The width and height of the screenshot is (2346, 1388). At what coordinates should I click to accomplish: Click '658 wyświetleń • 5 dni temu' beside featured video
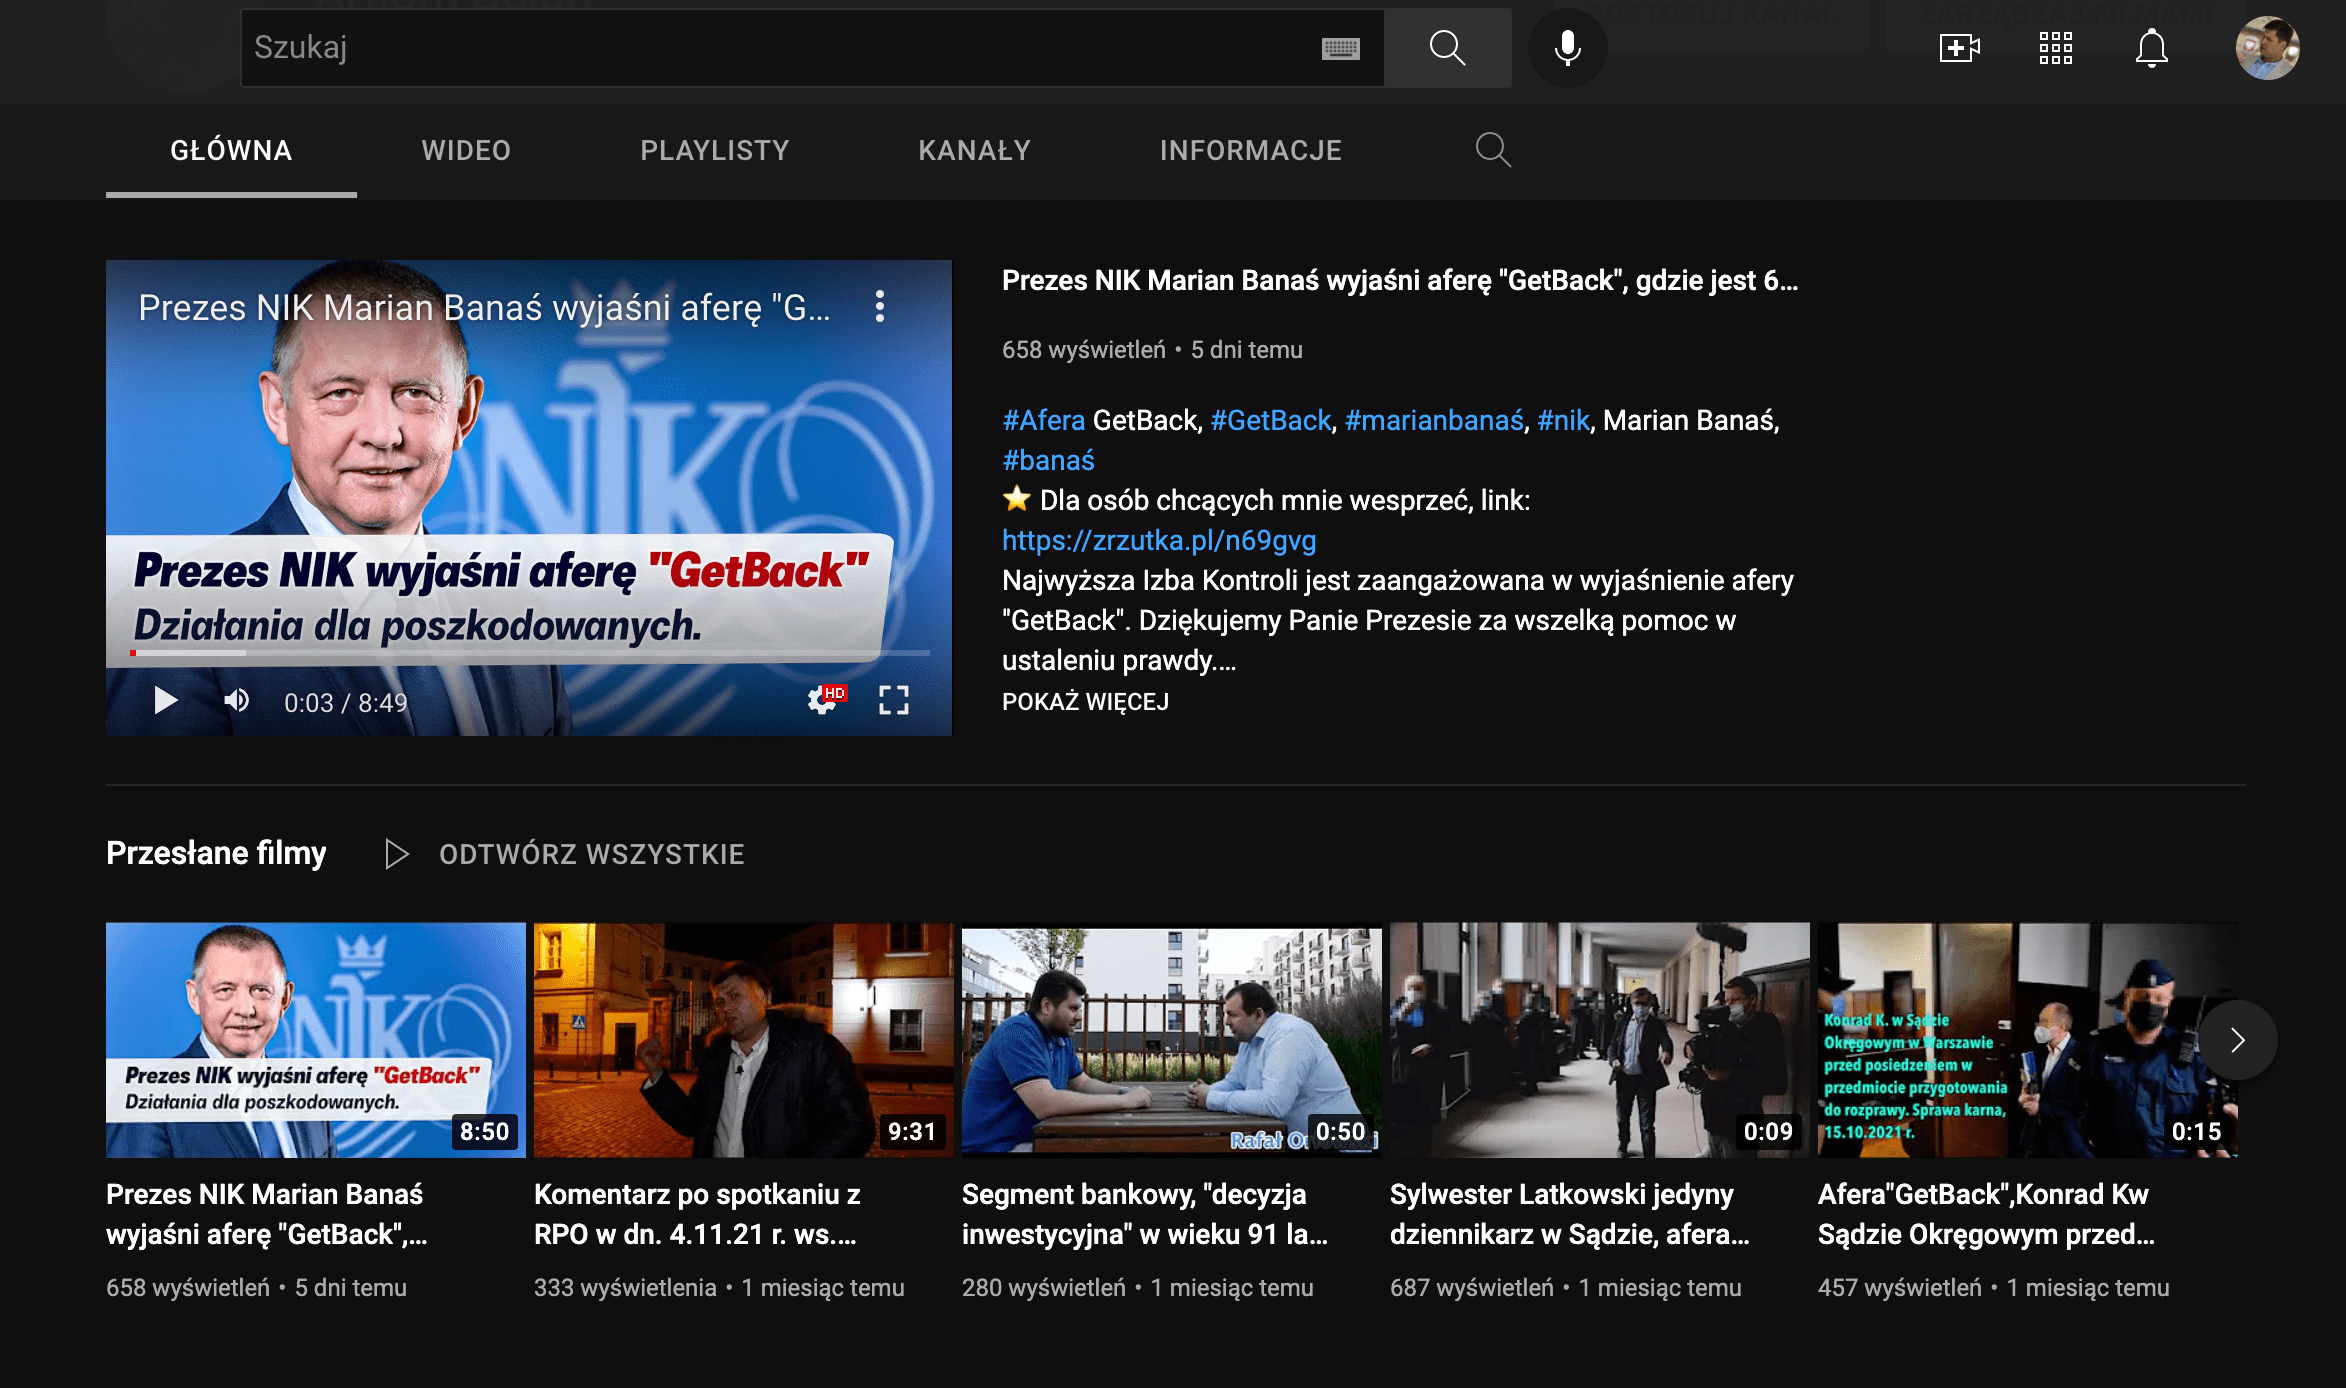1152,350
